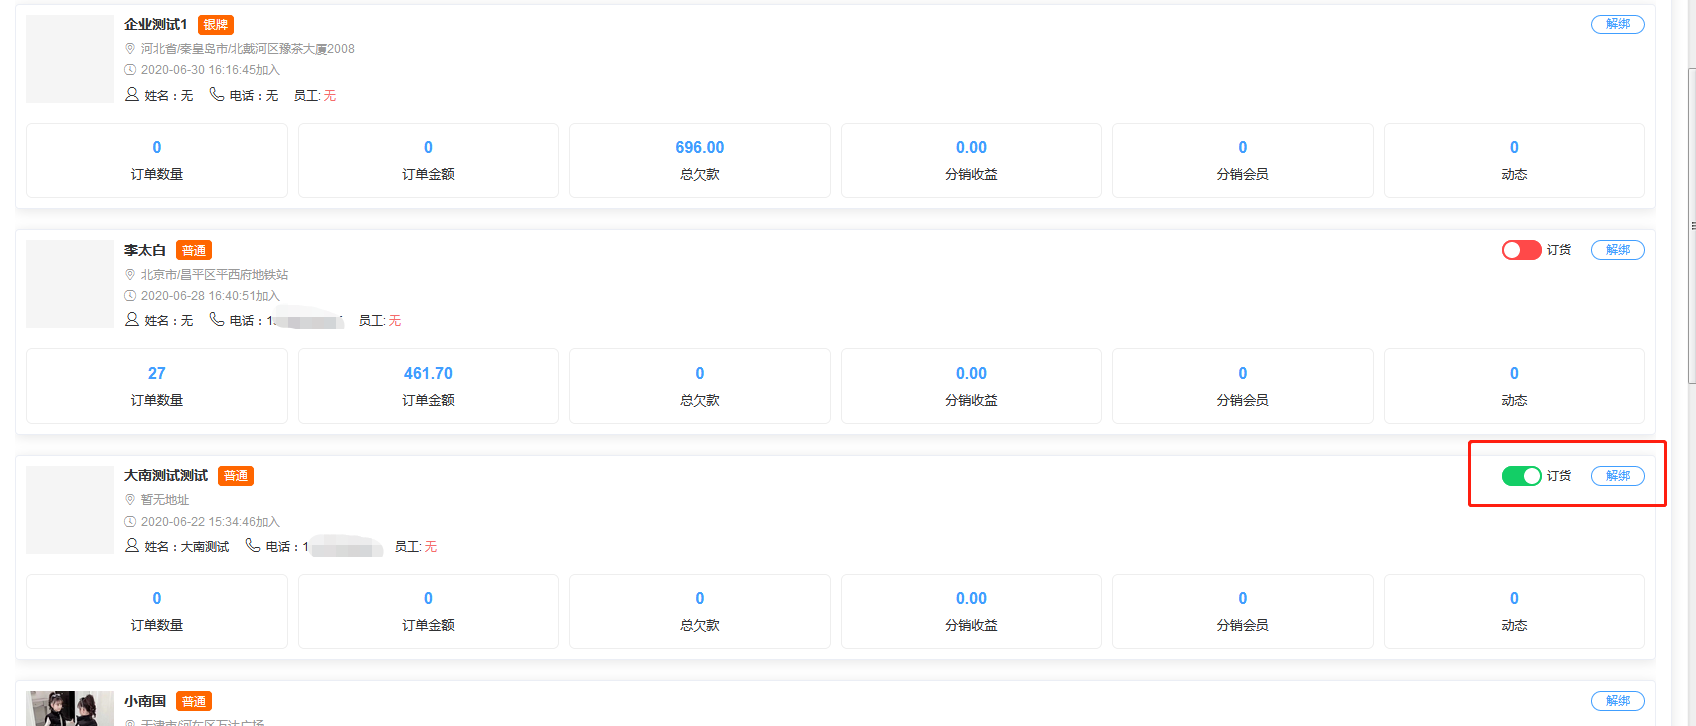Open 大南测试测试 customer name
This screenshot has width=1696, height=726.
pos(166,475)
